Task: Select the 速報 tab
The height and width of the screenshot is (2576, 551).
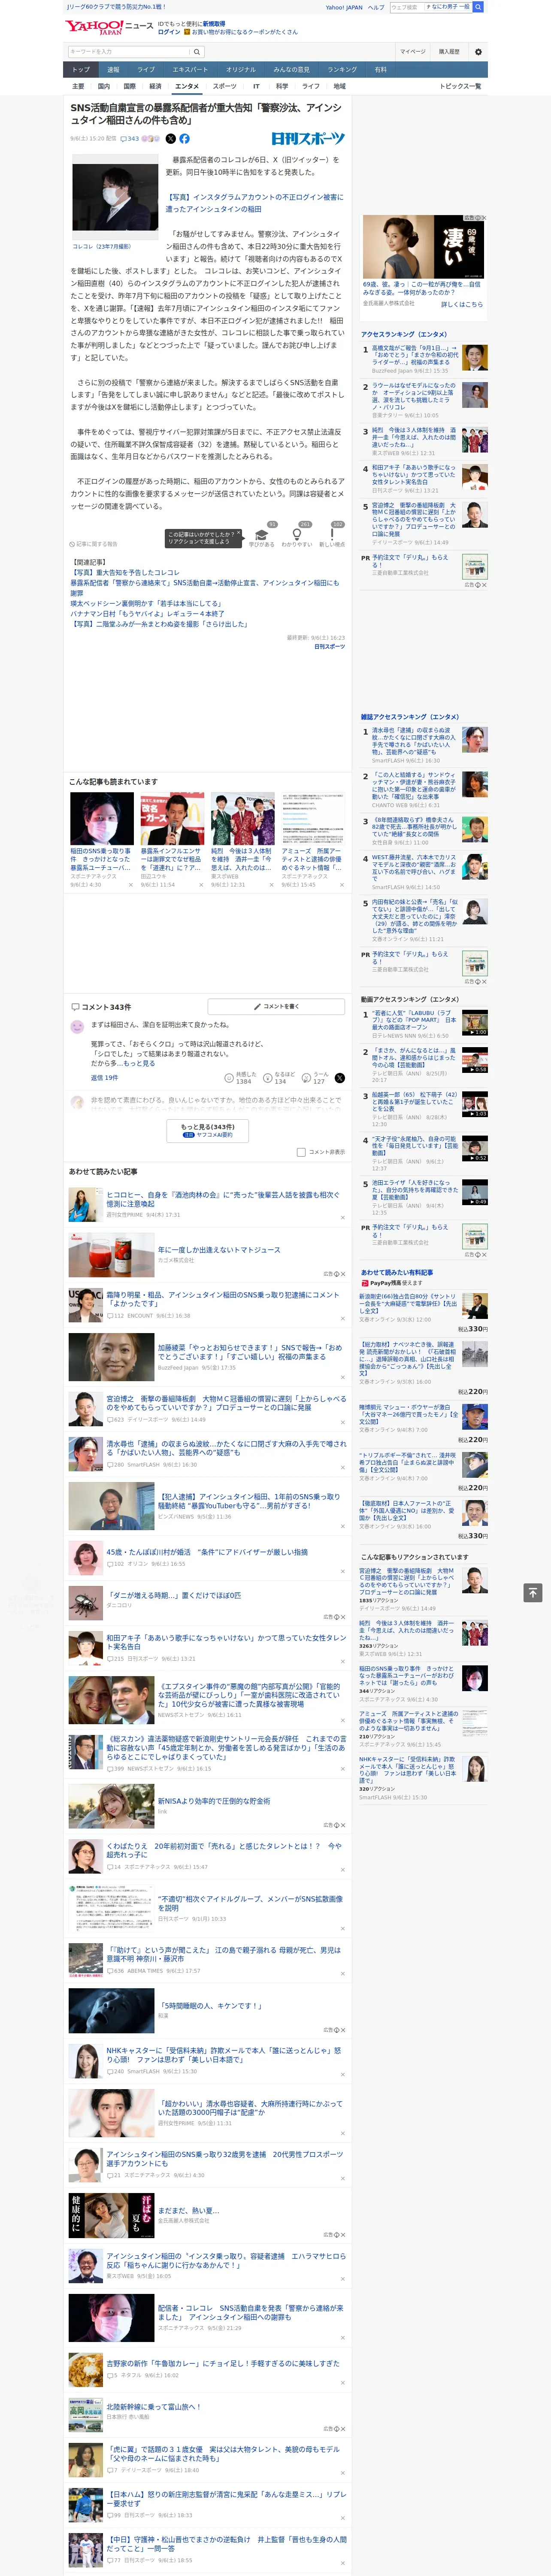Action: coord(113,69)
